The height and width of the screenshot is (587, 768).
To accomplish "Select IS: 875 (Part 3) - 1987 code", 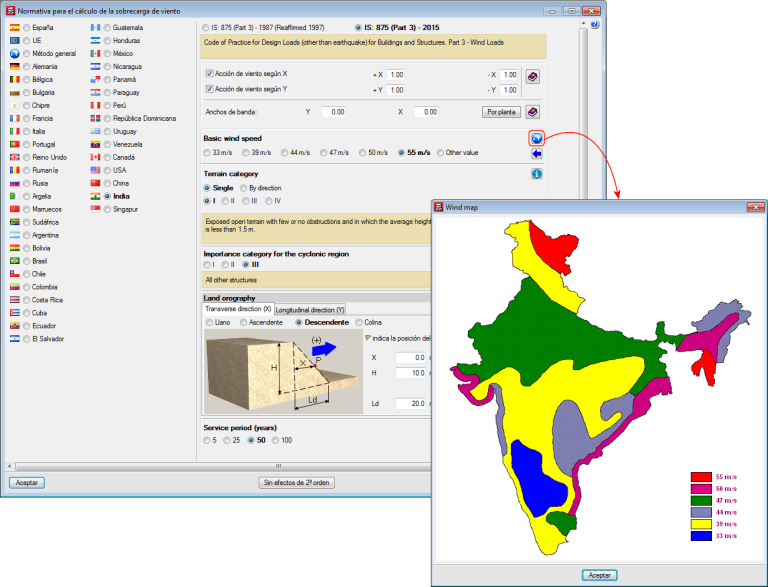I will tap(206, 28).
